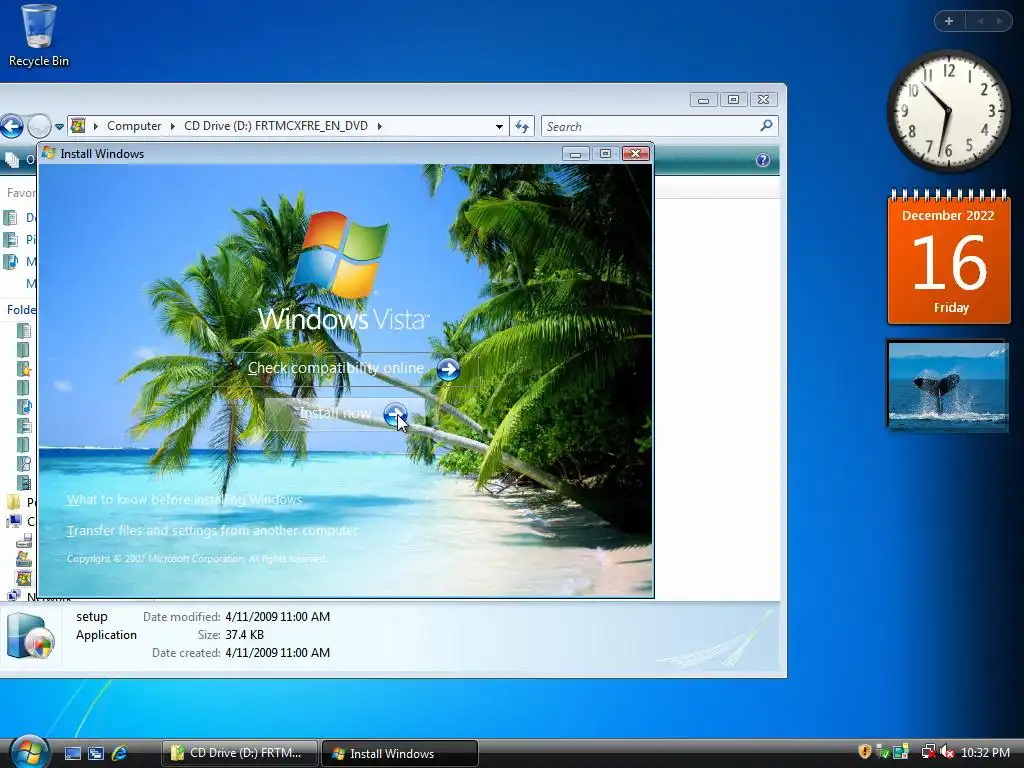The image size is (1024, 768).
Task: Click the December 2022 calendar gadget
Action: pos(949,257)
